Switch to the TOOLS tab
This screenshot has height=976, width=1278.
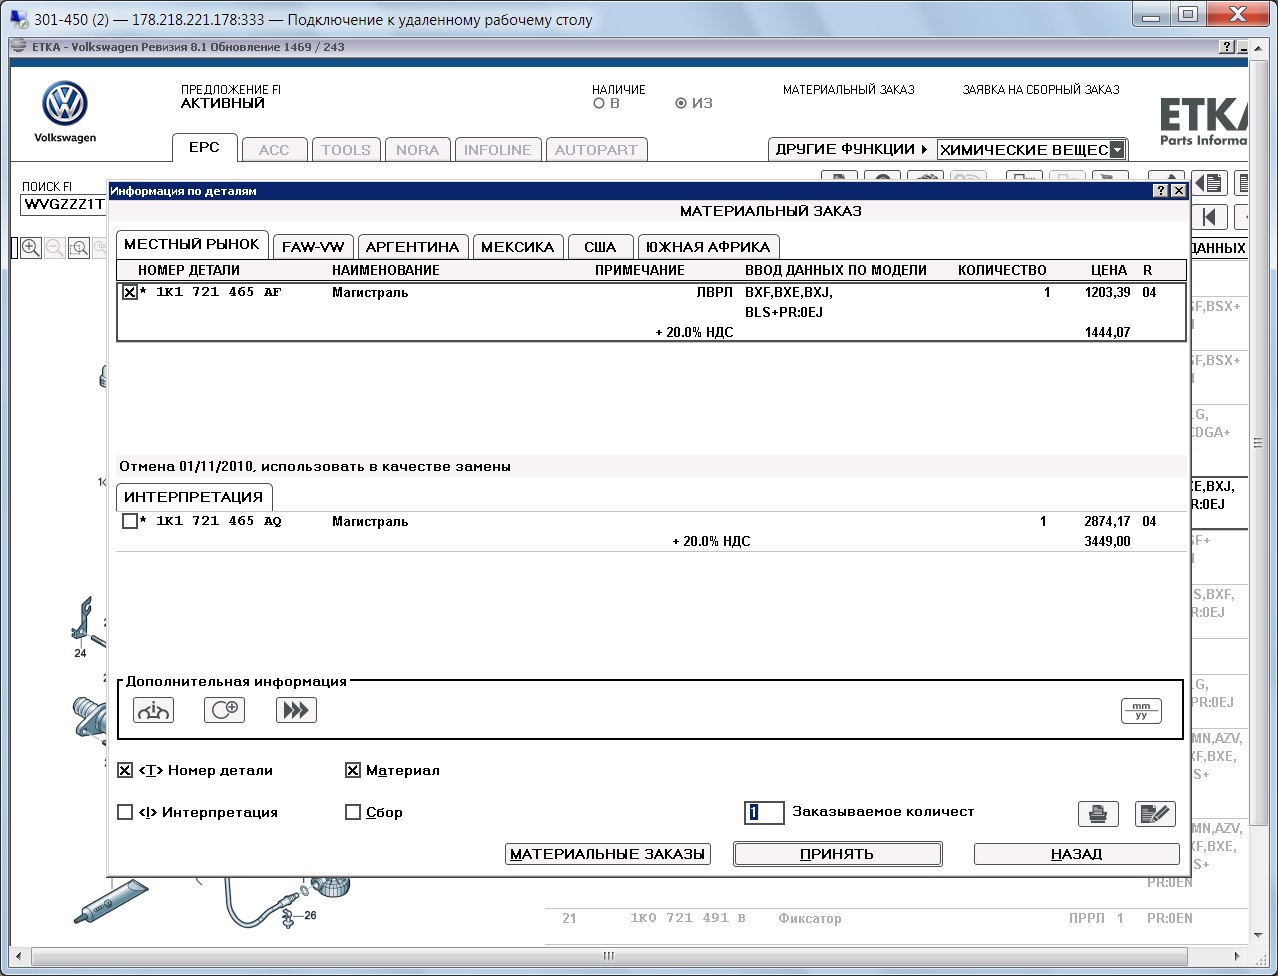click(x=346, y=150)
